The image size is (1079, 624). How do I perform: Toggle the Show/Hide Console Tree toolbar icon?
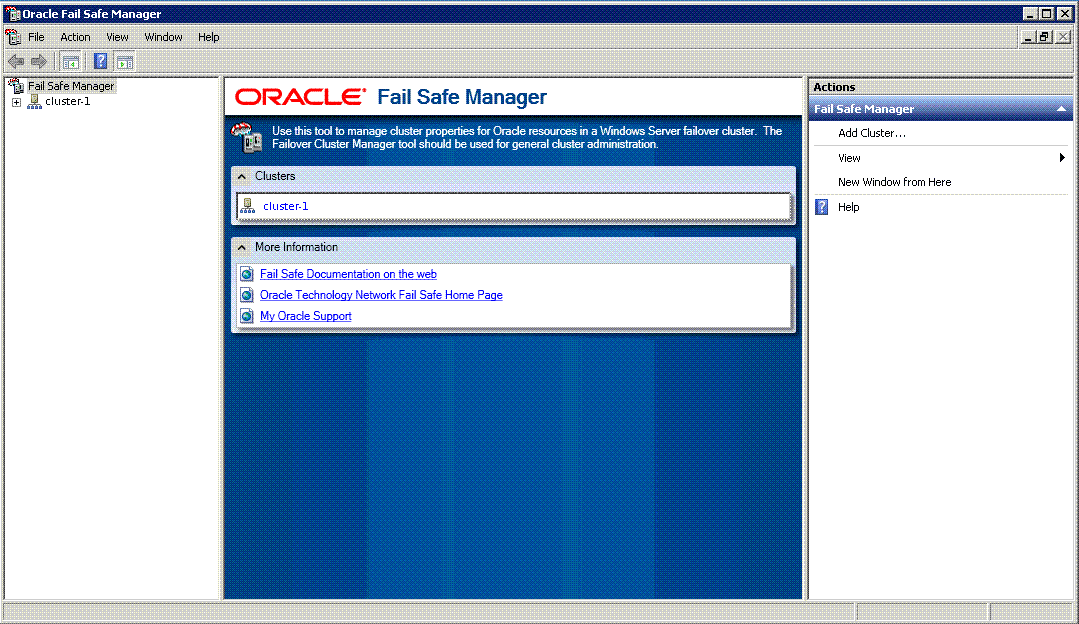(x=70, y=62)
